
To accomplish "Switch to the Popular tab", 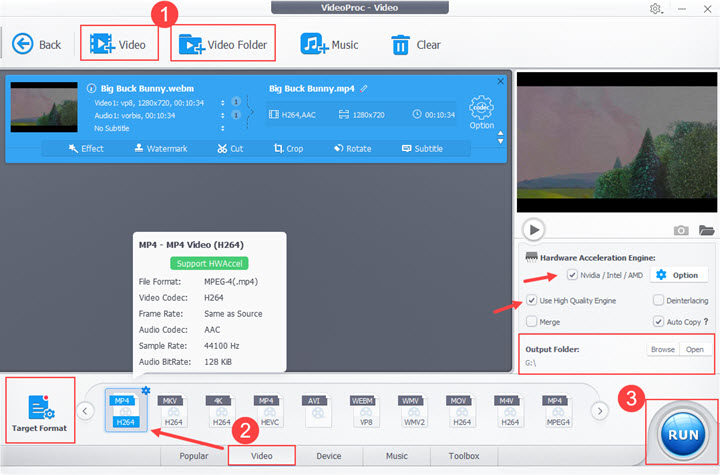I will (194, 456).
